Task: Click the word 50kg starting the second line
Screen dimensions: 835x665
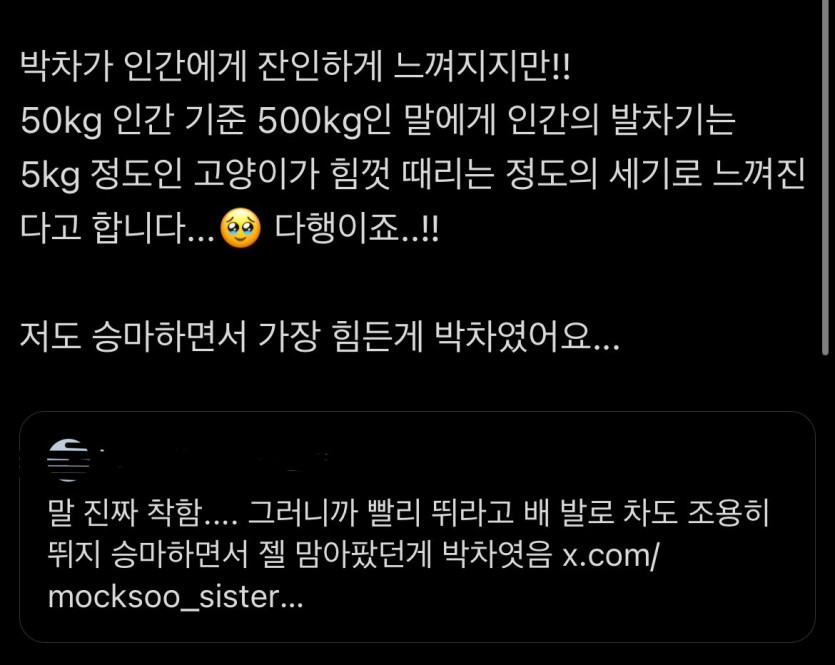Action: (x=61, y=120)
